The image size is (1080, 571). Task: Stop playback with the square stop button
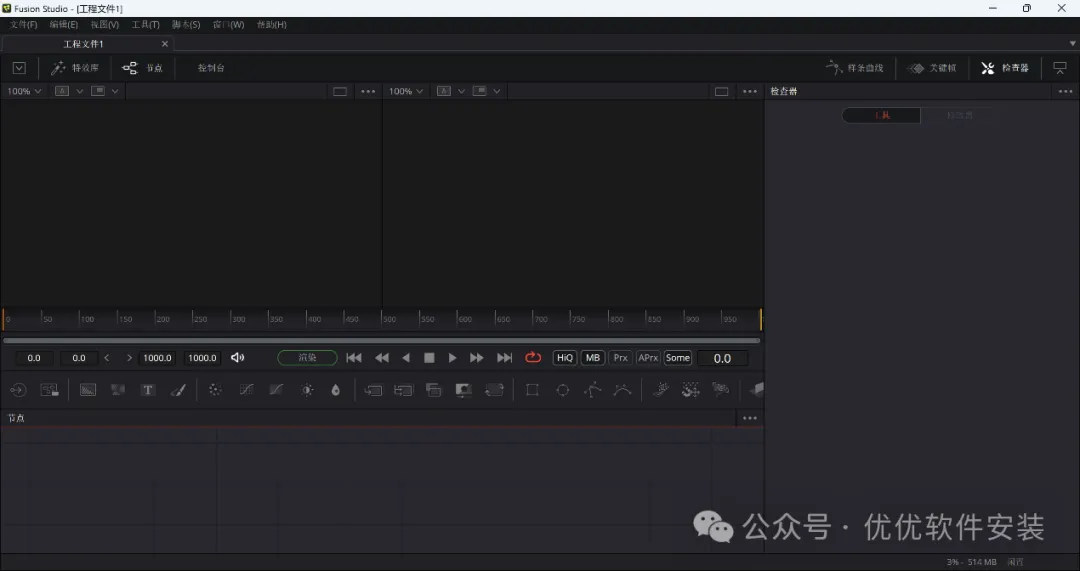(429, 357)
